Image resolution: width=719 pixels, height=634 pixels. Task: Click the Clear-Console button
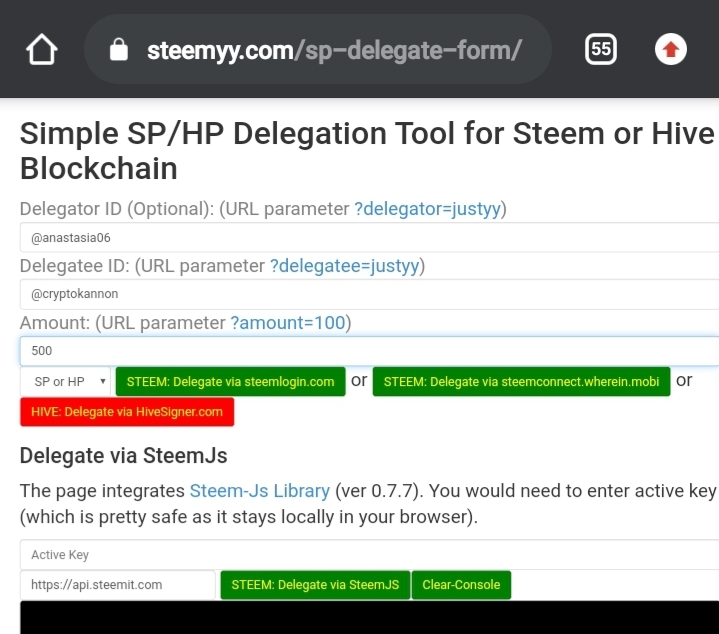click(461, 584)
